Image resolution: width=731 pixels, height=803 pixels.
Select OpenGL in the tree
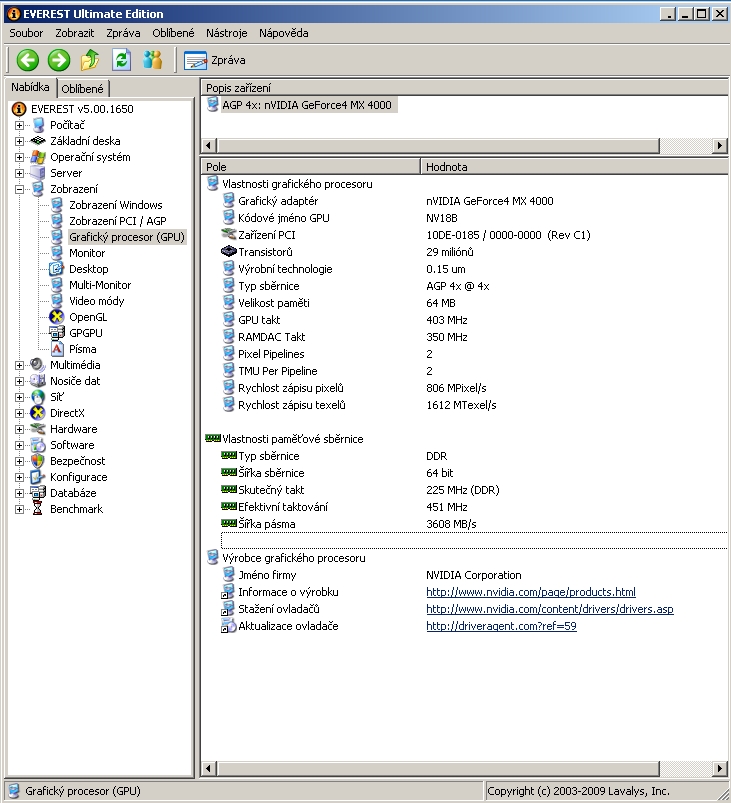click(x=87, y=317)
